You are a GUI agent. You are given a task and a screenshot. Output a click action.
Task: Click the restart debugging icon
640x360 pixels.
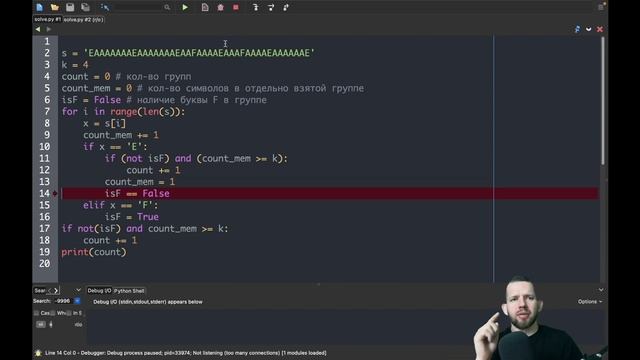pos(220,7)
